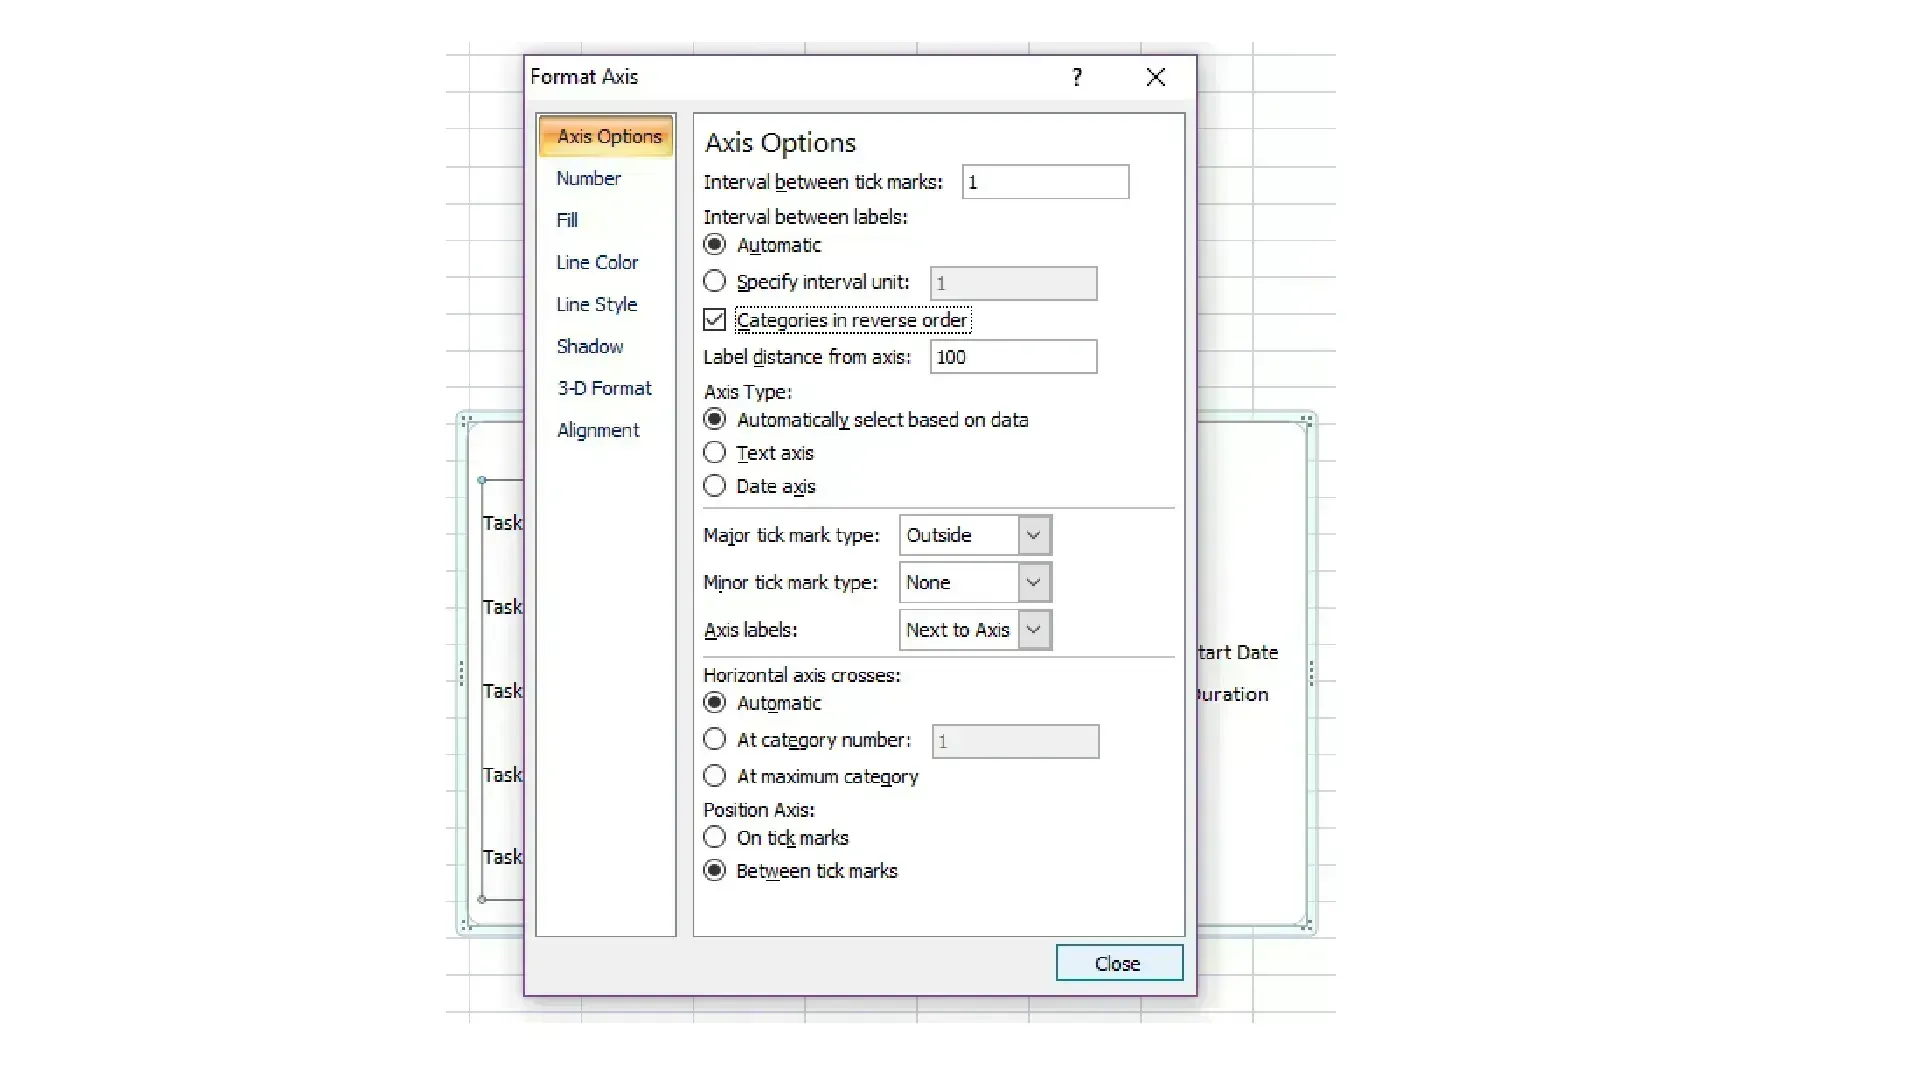Expand the Axis labels dropdown
The width and height of the screenshot is (1920, 1080).
click(x=1034, y=630)
